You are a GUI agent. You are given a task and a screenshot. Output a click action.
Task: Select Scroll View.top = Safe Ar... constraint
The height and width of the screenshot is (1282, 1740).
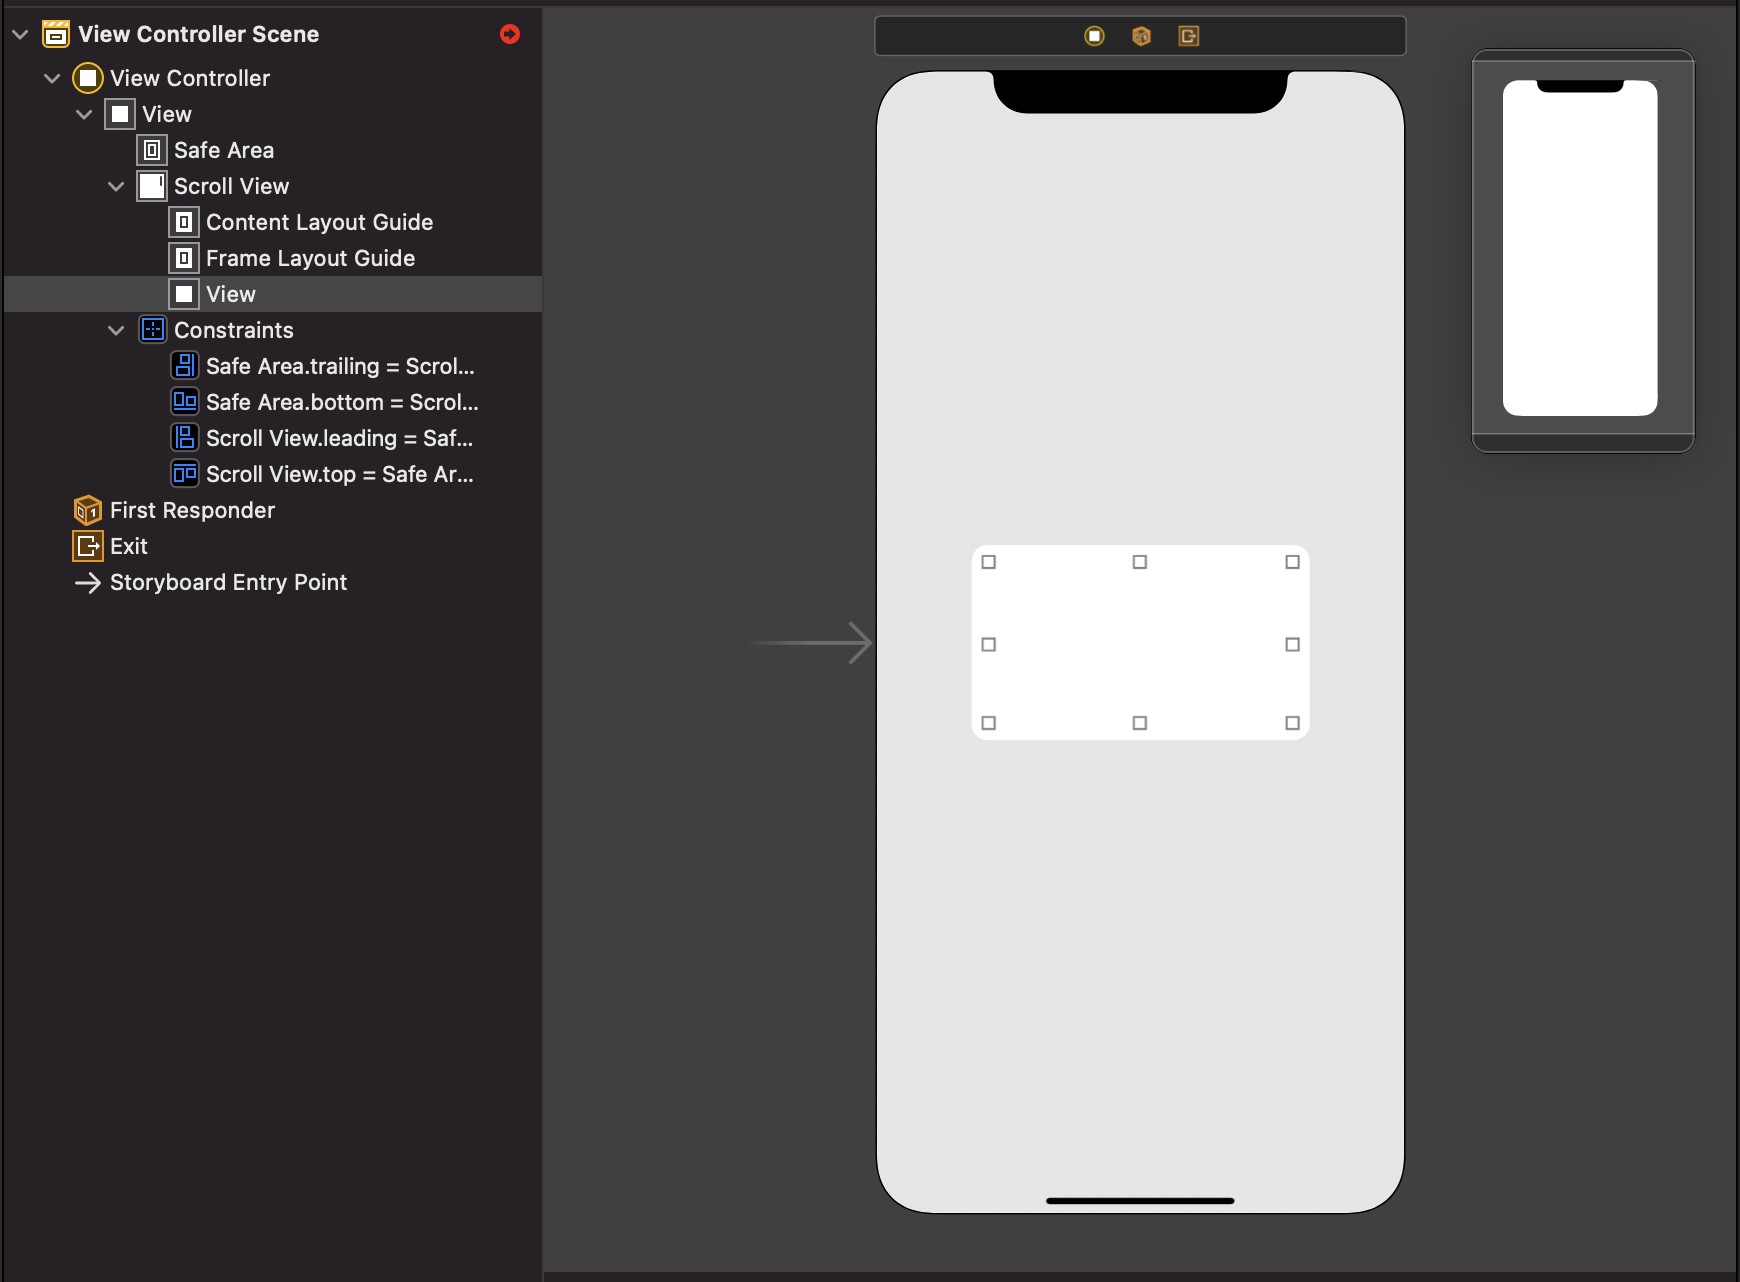[339, 474]
